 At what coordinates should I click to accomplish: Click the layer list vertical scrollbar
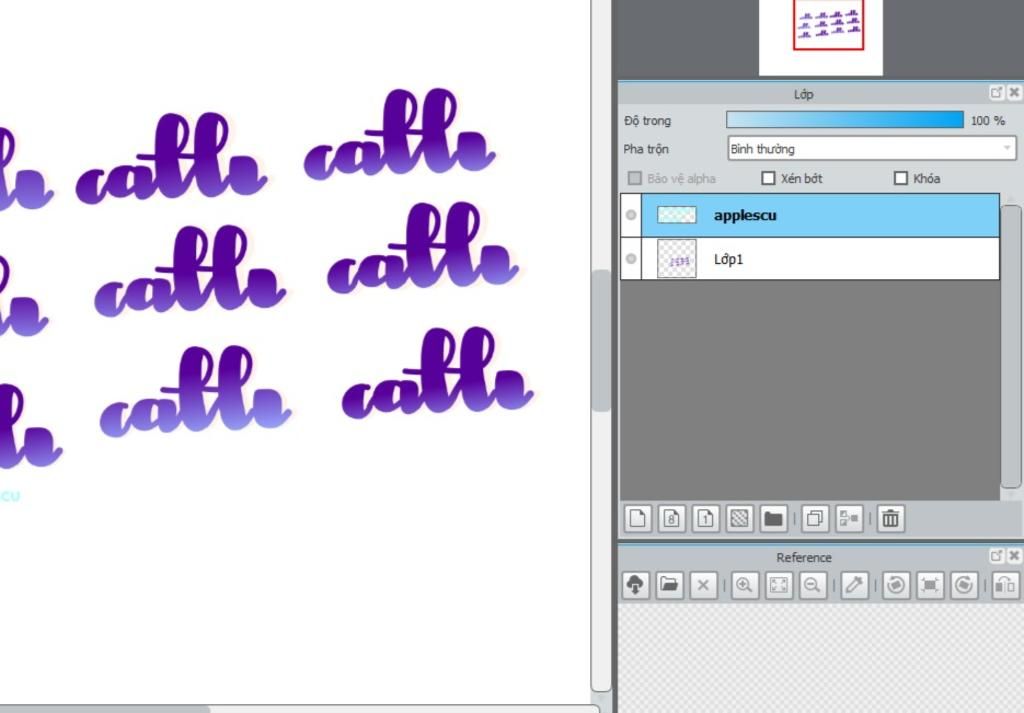click(x=1010, y=346)
